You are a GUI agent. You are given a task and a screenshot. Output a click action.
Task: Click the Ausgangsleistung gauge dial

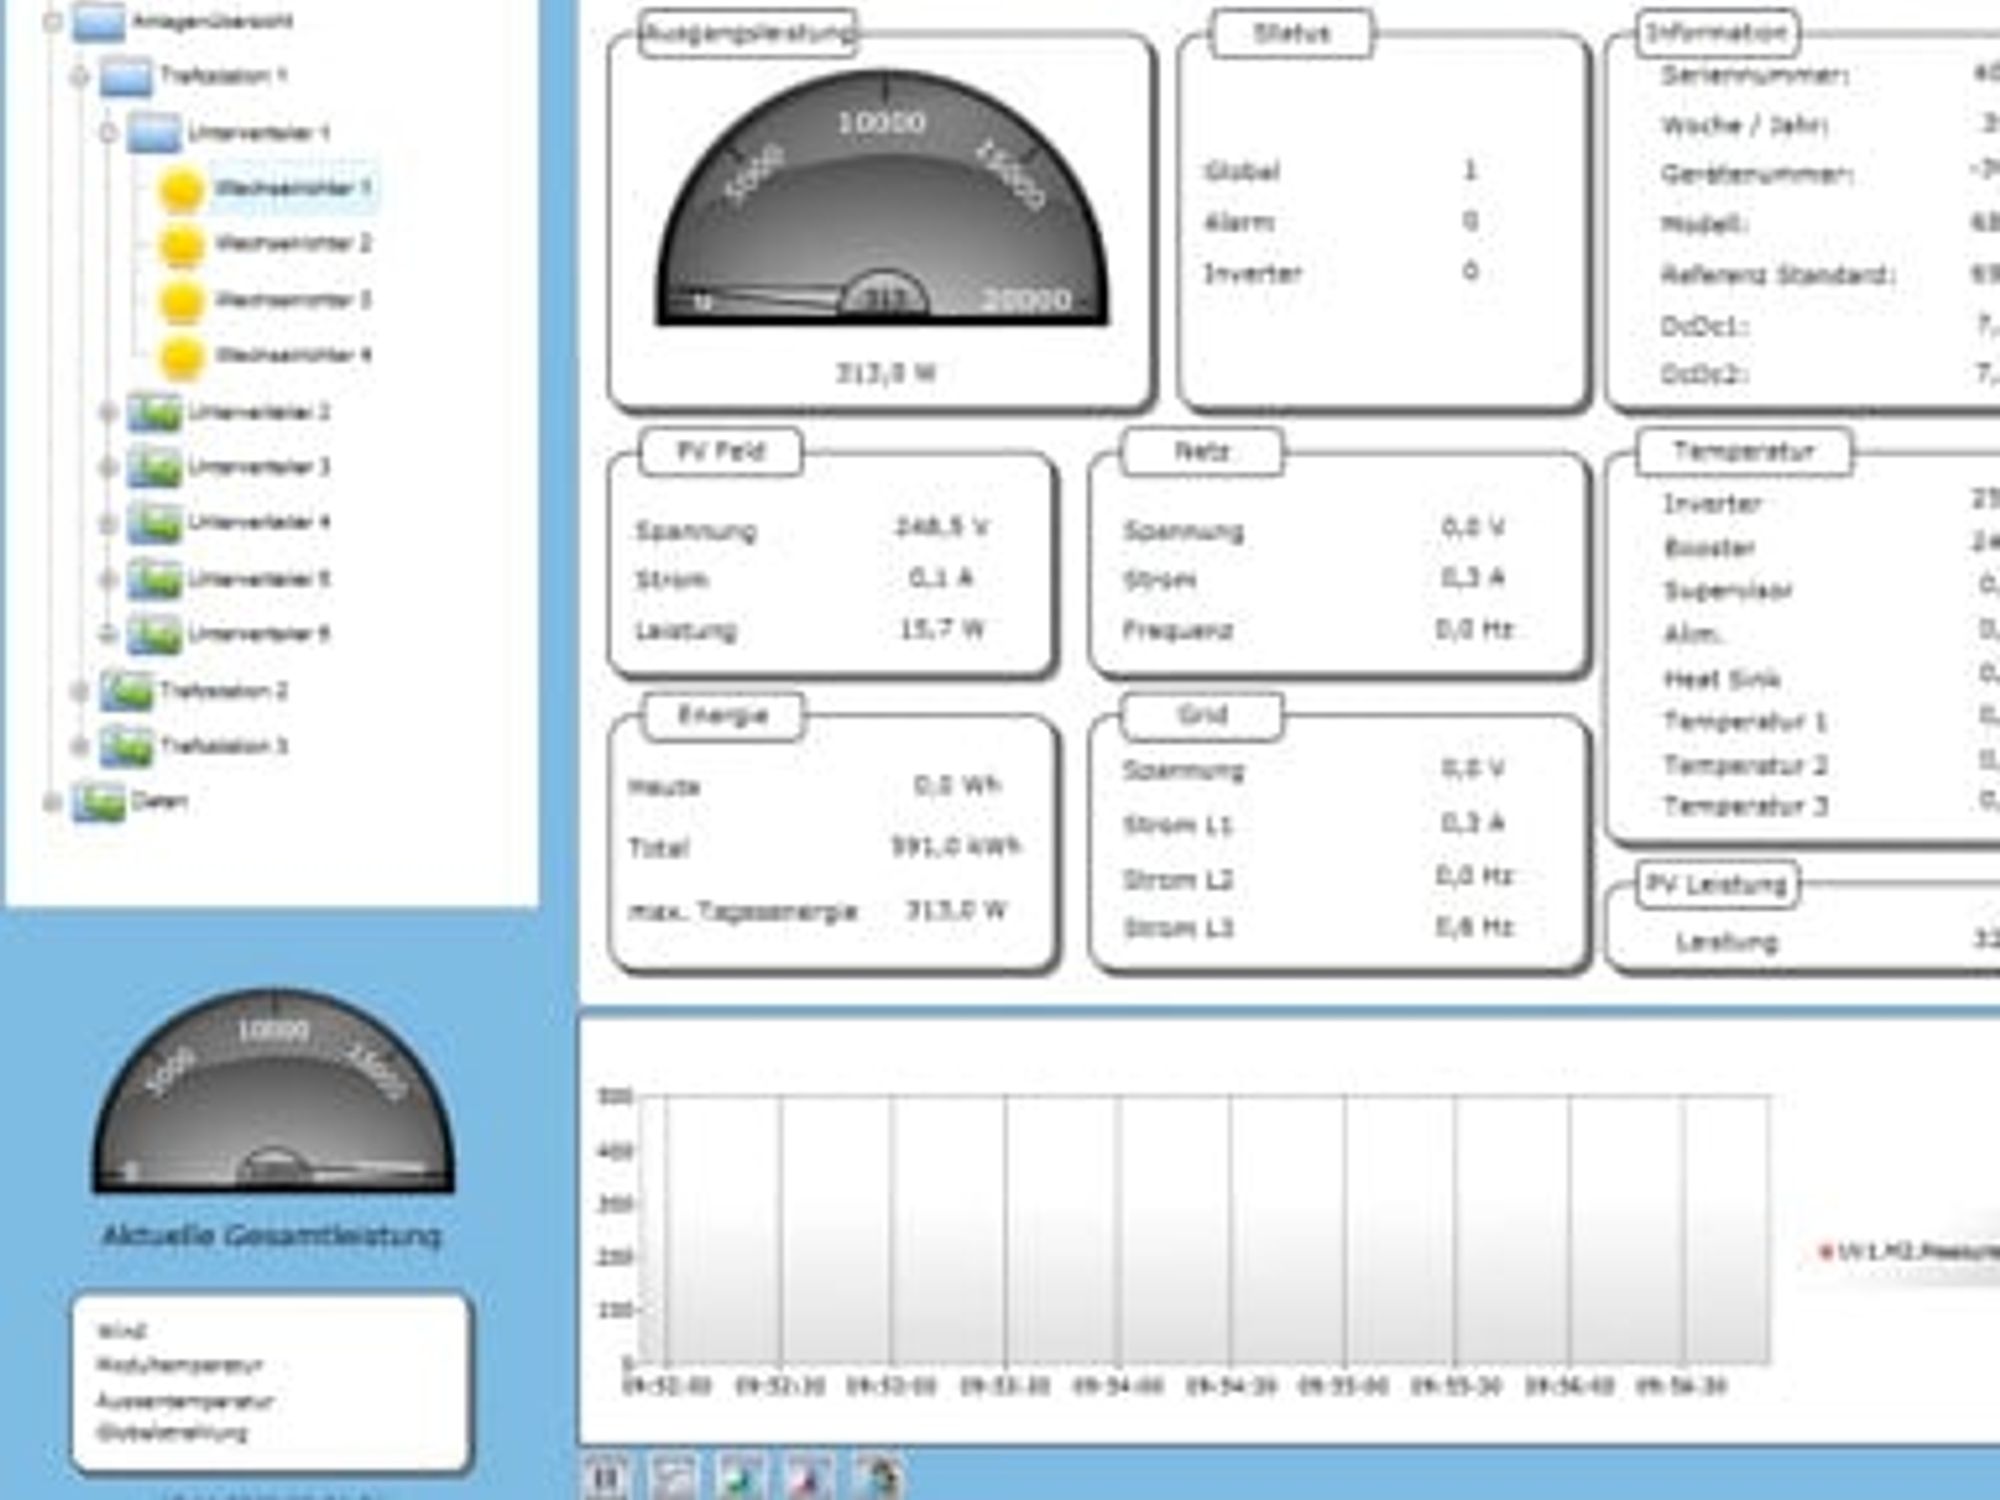click(x=882, y=198)
